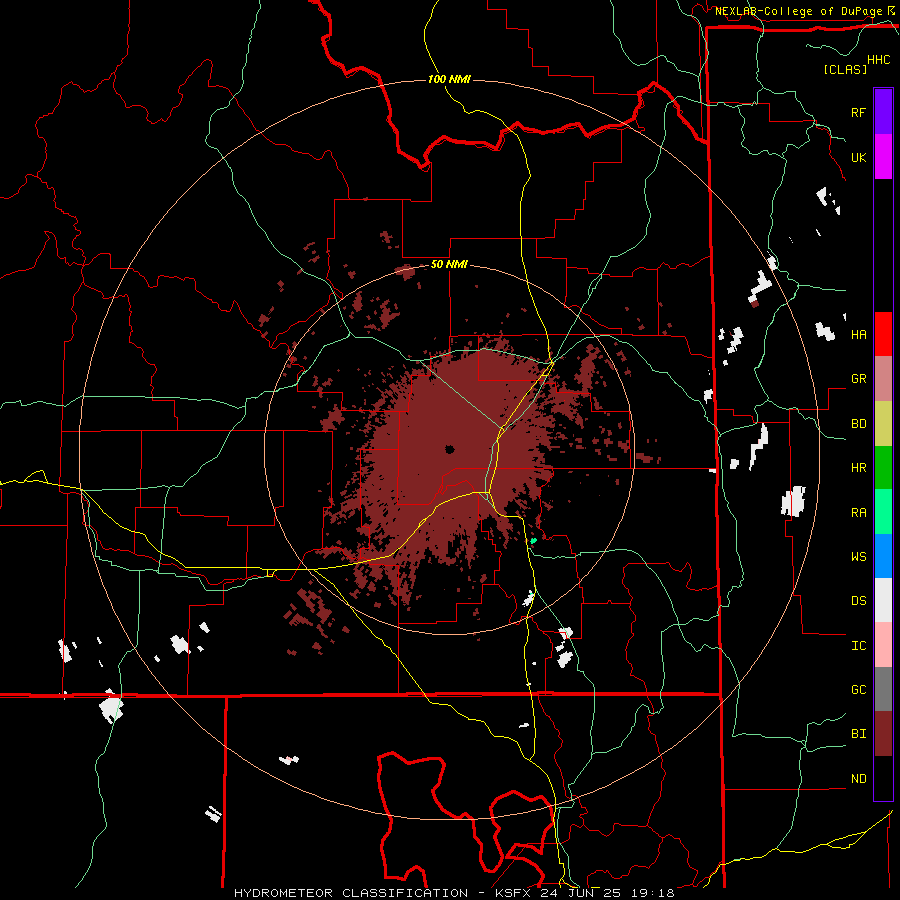The width and height of the screenshot is (900, 900).
Task: Click the 19:18 timestamp
Action: click(655, 893)
